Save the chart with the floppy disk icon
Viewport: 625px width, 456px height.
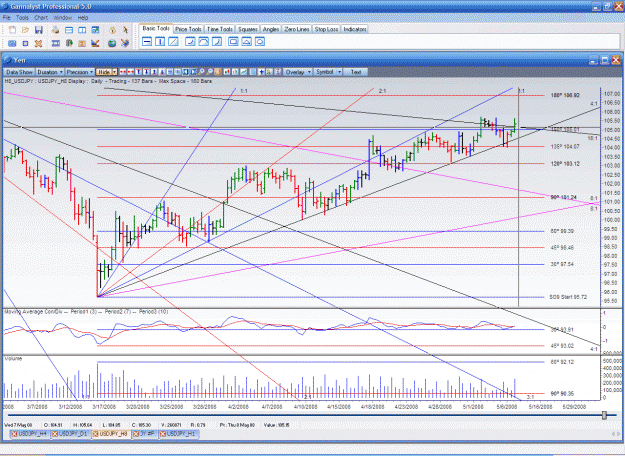(39, 30)
